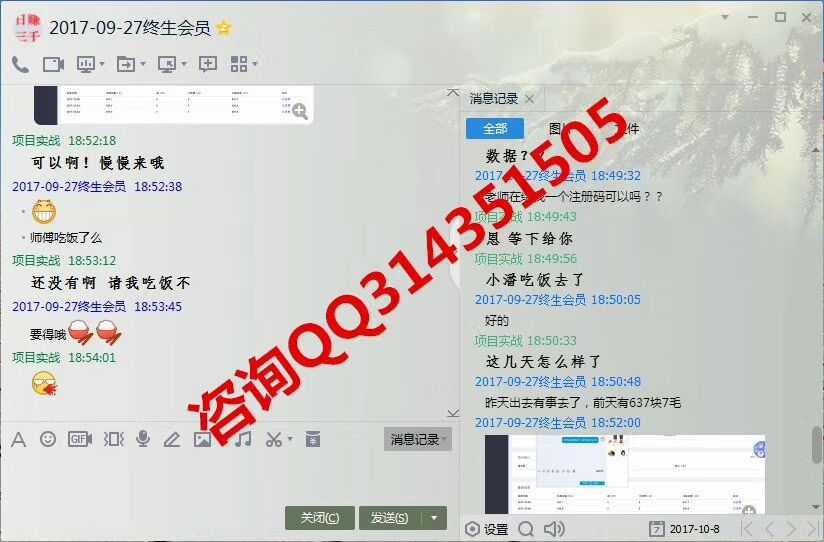Start a voice call
824x542 pixels.
[x=20, y=64]
